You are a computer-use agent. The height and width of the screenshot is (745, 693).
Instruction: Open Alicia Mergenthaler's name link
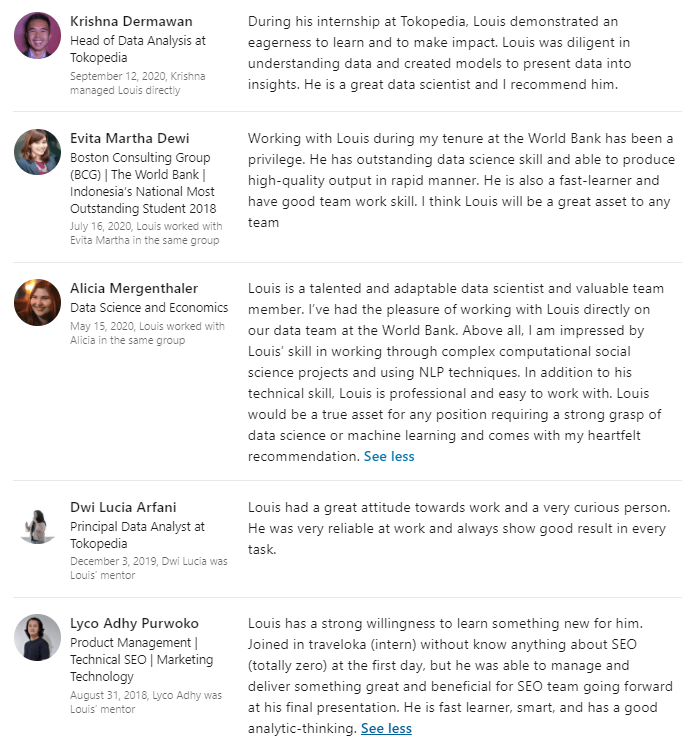click(x=134, y=289)
